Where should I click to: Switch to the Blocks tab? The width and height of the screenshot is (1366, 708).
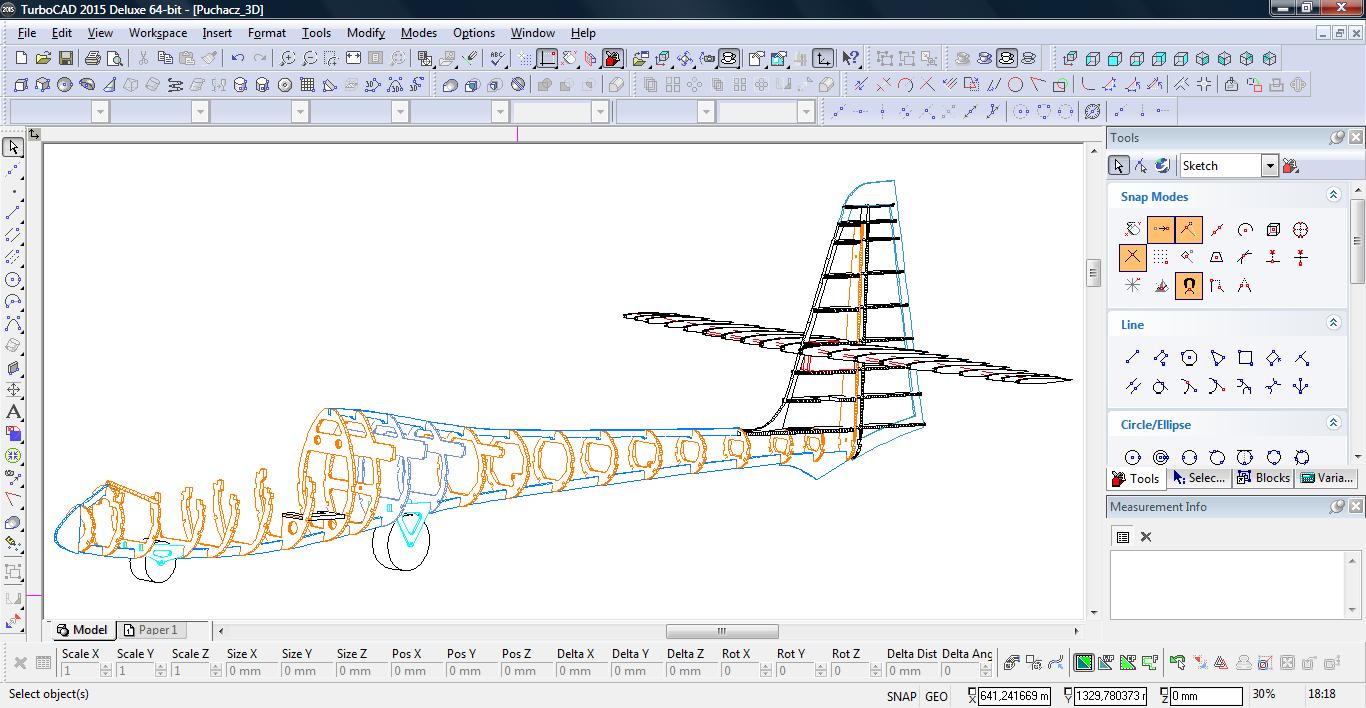pos(1263,478)
